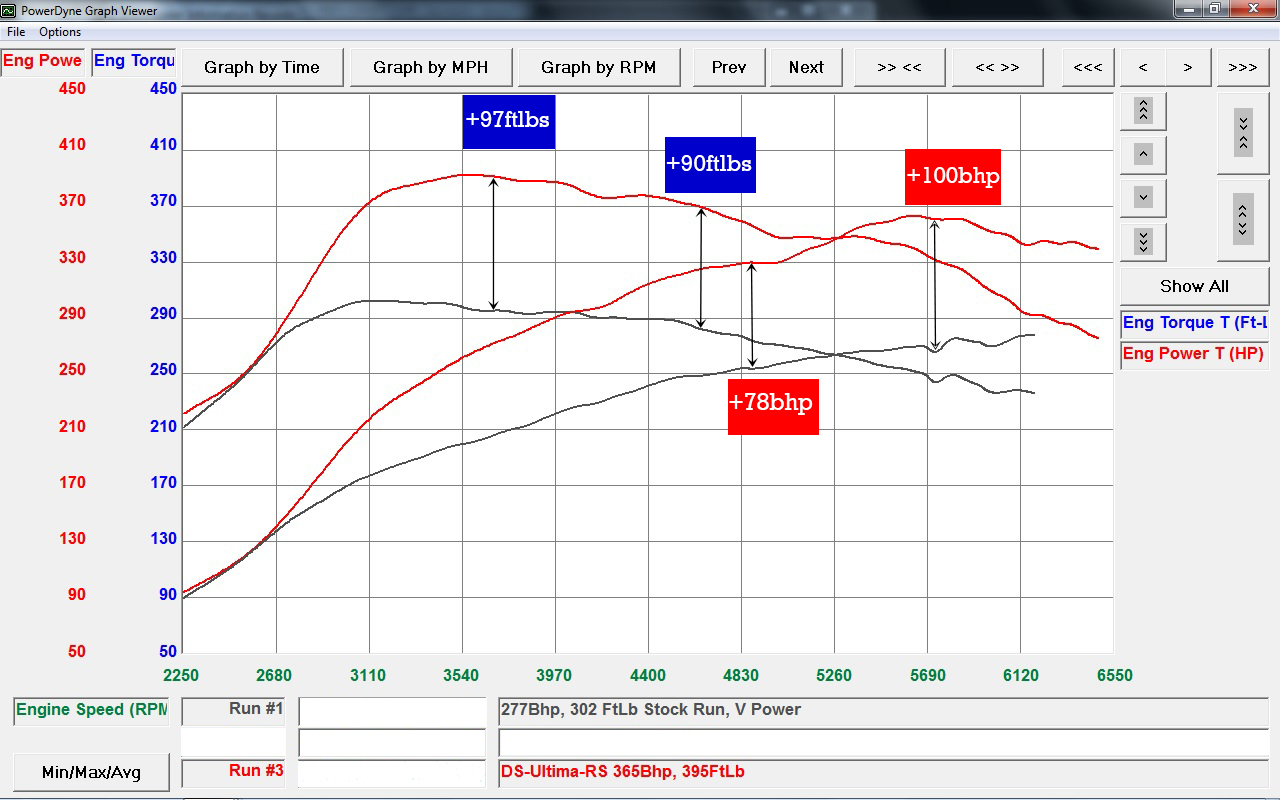Click the 6550 value on the RPM axis
The height and width of the screenshot is (800, 1280).
coord(1114,675)
